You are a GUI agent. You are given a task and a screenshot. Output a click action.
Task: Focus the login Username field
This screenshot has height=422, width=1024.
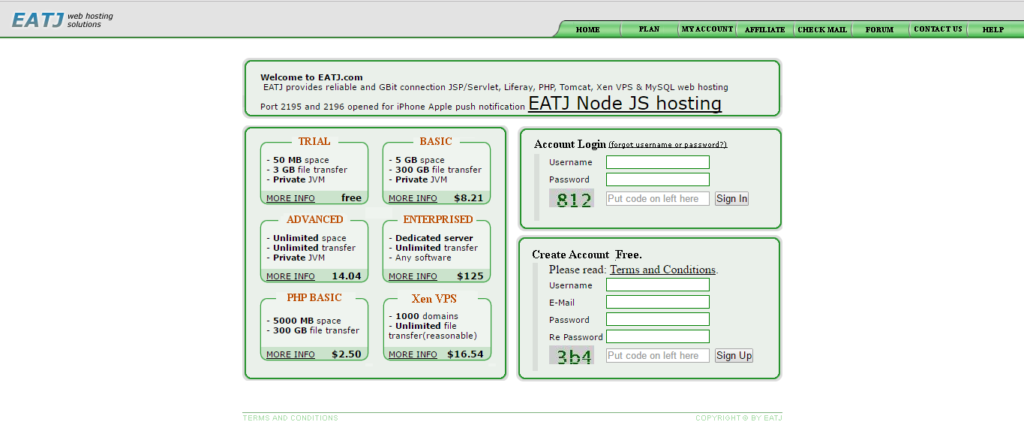(657, 162)
